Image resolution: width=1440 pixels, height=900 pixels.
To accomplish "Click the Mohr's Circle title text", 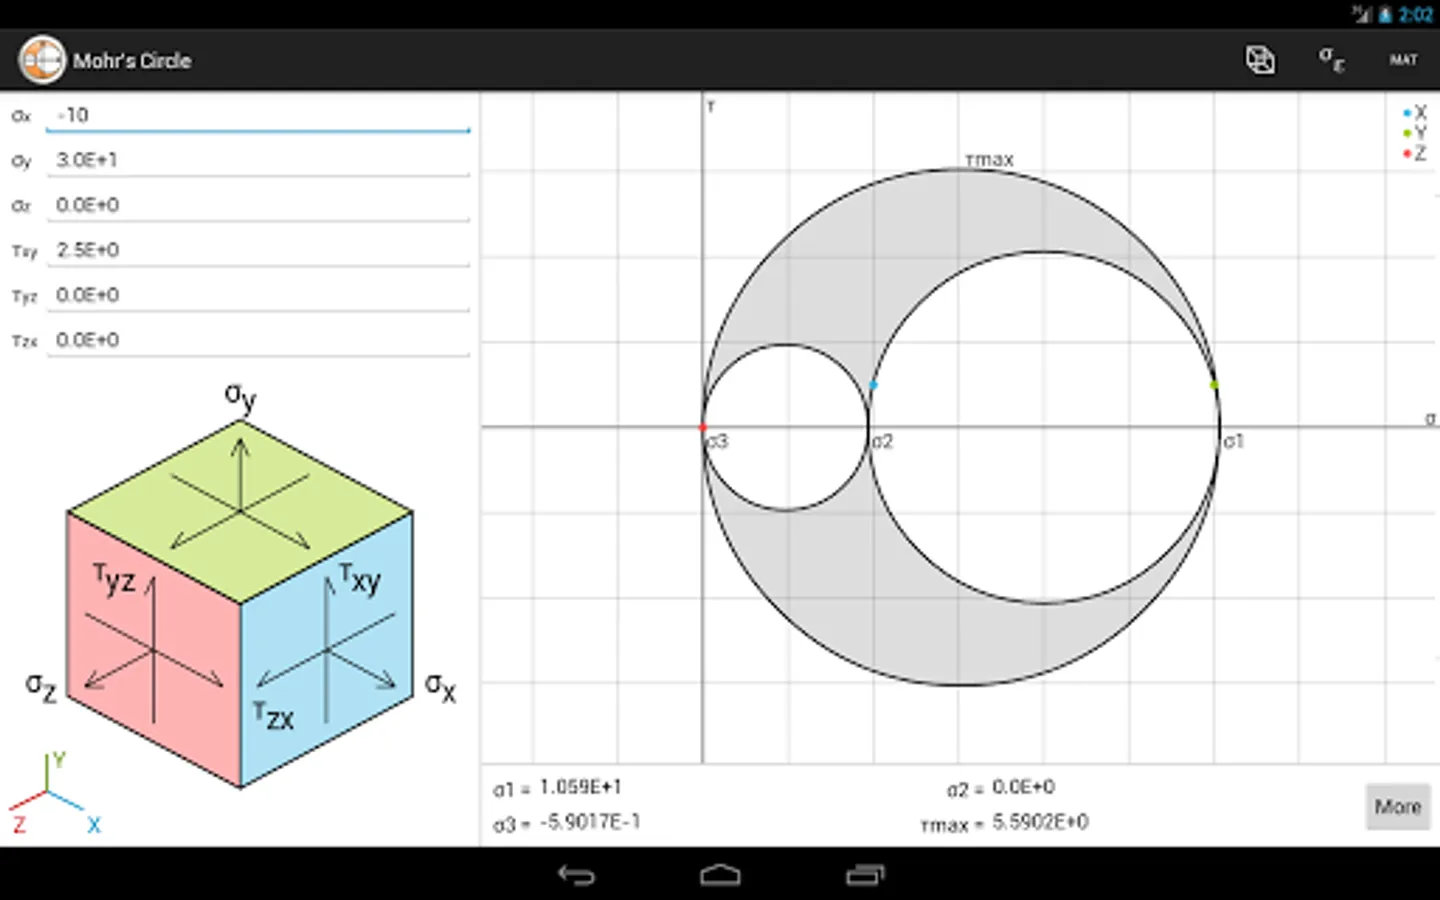I will [132, 61].
